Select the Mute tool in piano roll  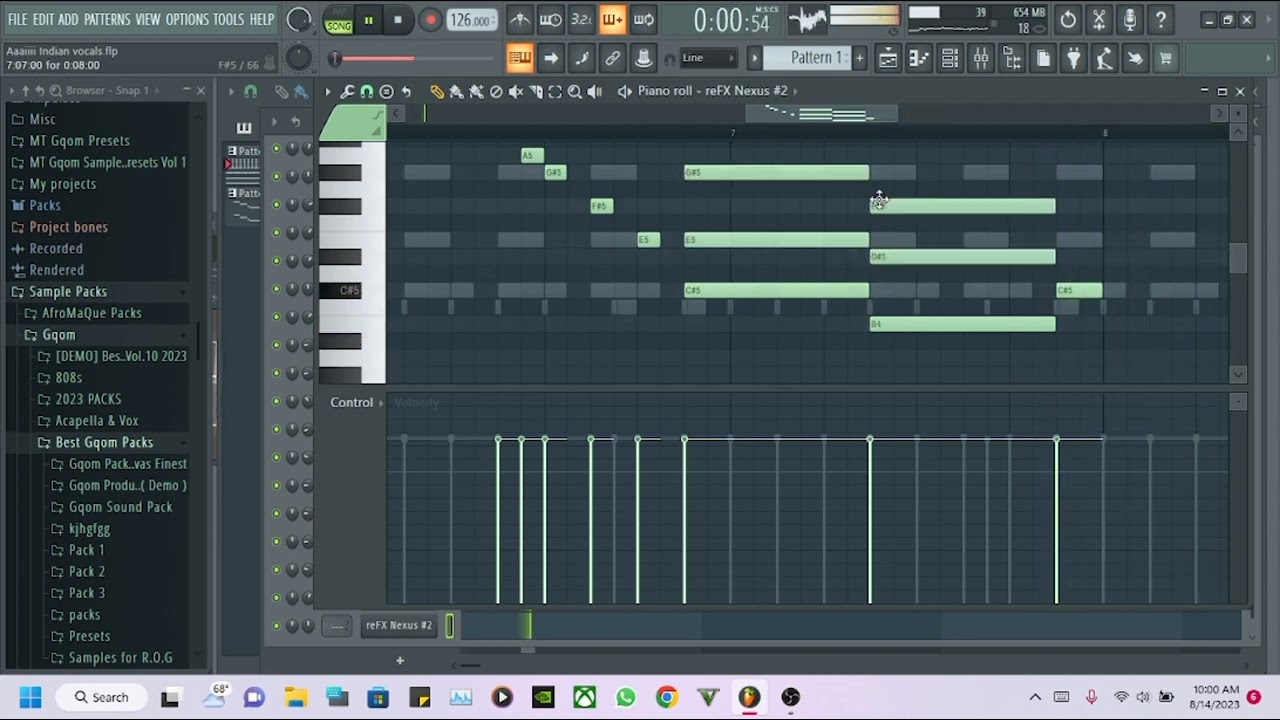tap(516, 91)
